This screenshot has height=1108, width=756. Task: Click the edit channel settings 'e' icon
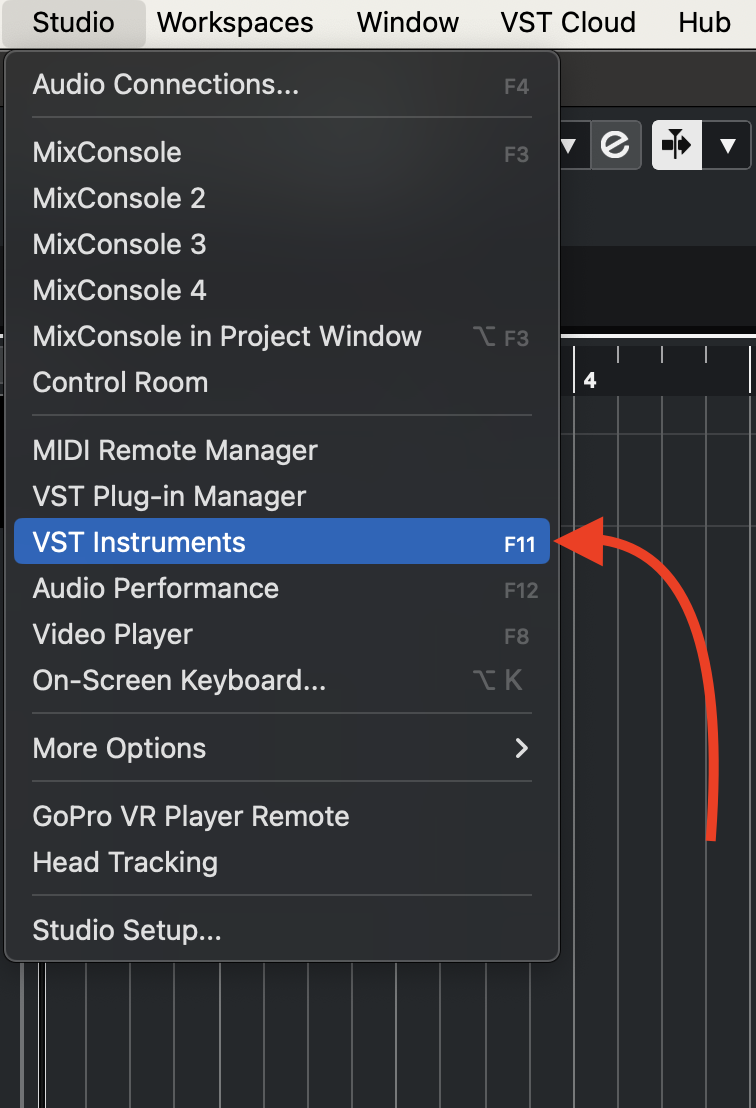click(614, 146)
